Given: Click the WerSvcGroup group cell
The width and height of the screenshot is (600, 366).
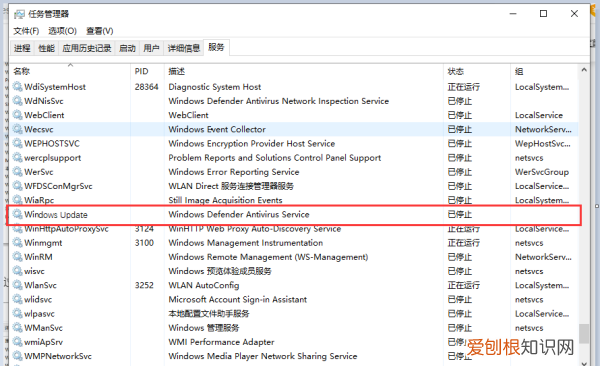Looking at the screenshot, I should pos(542,172).
